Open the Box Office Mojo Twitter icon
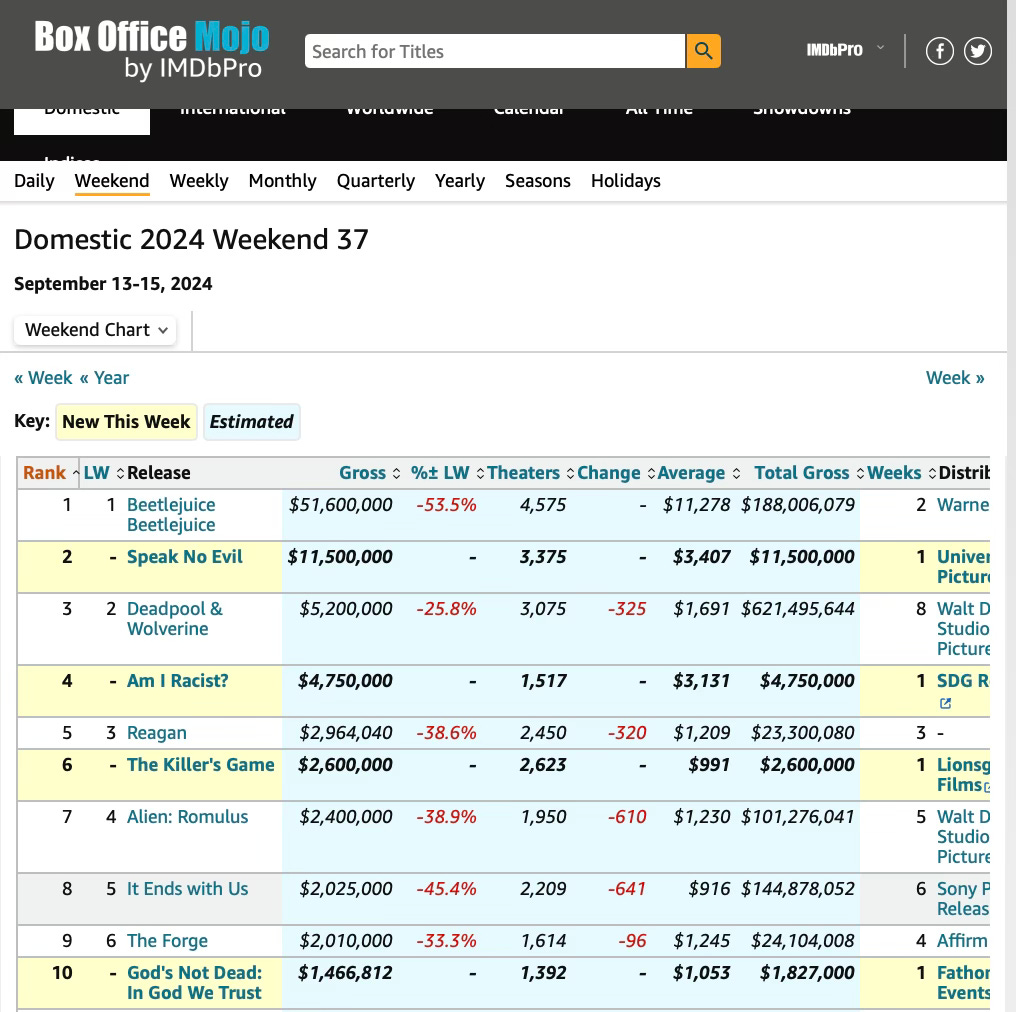The height and width of the screenshot is (1012, 1016). (978, 51)
